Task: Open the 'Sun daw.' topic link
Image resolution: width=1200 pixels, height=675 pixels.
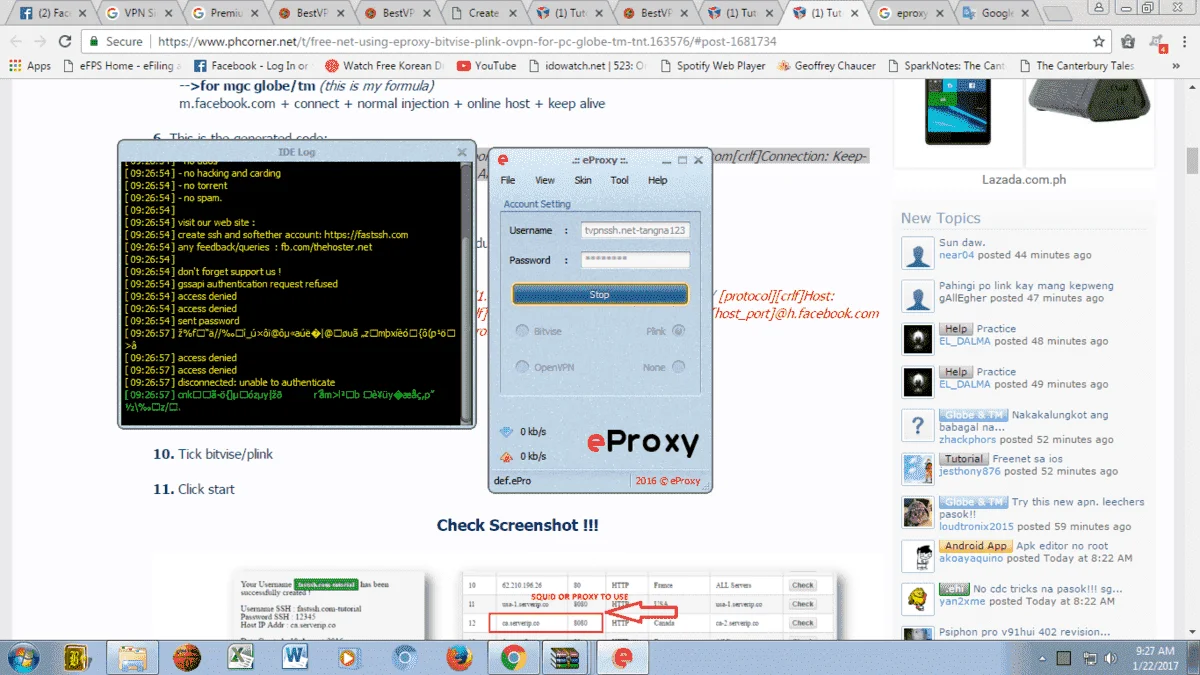Action: tap(962, 242)
